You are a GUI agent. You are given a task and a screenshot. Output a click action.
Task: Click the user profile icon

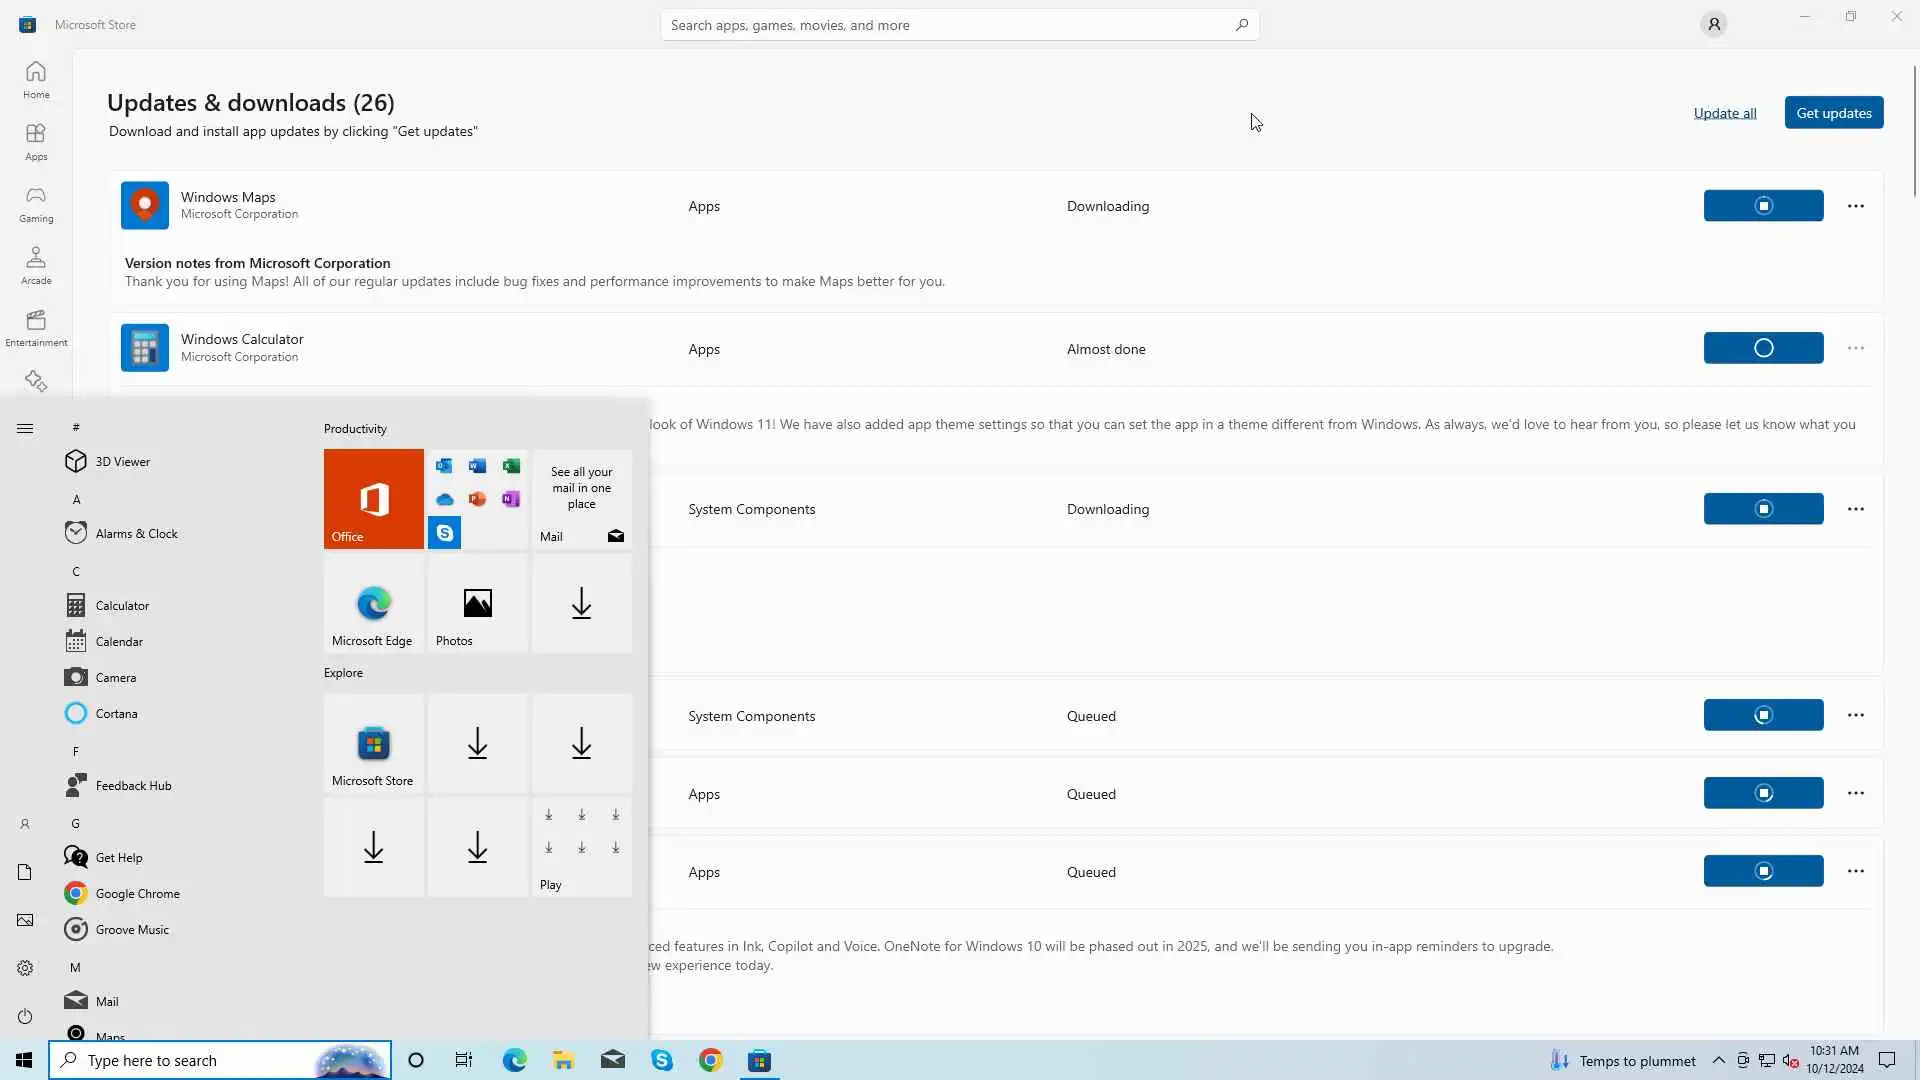tap(1713, 24)
